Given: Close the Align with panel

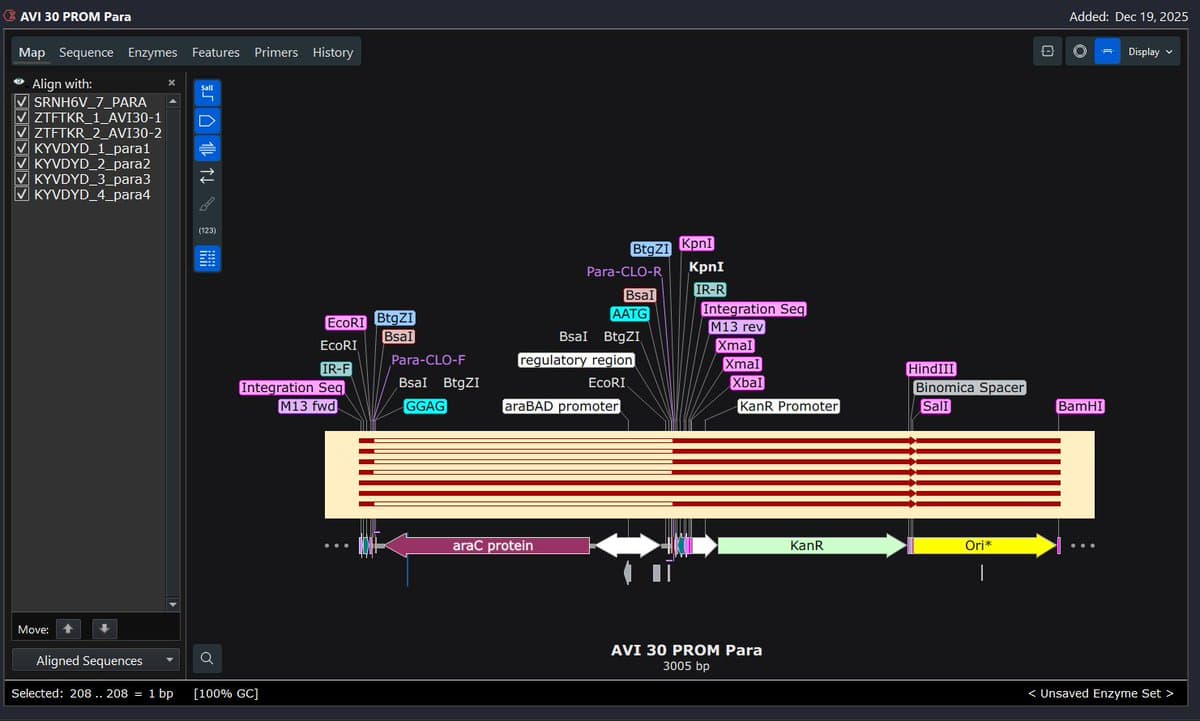Looking at the screenshot, I should click(x=171, y=83).
